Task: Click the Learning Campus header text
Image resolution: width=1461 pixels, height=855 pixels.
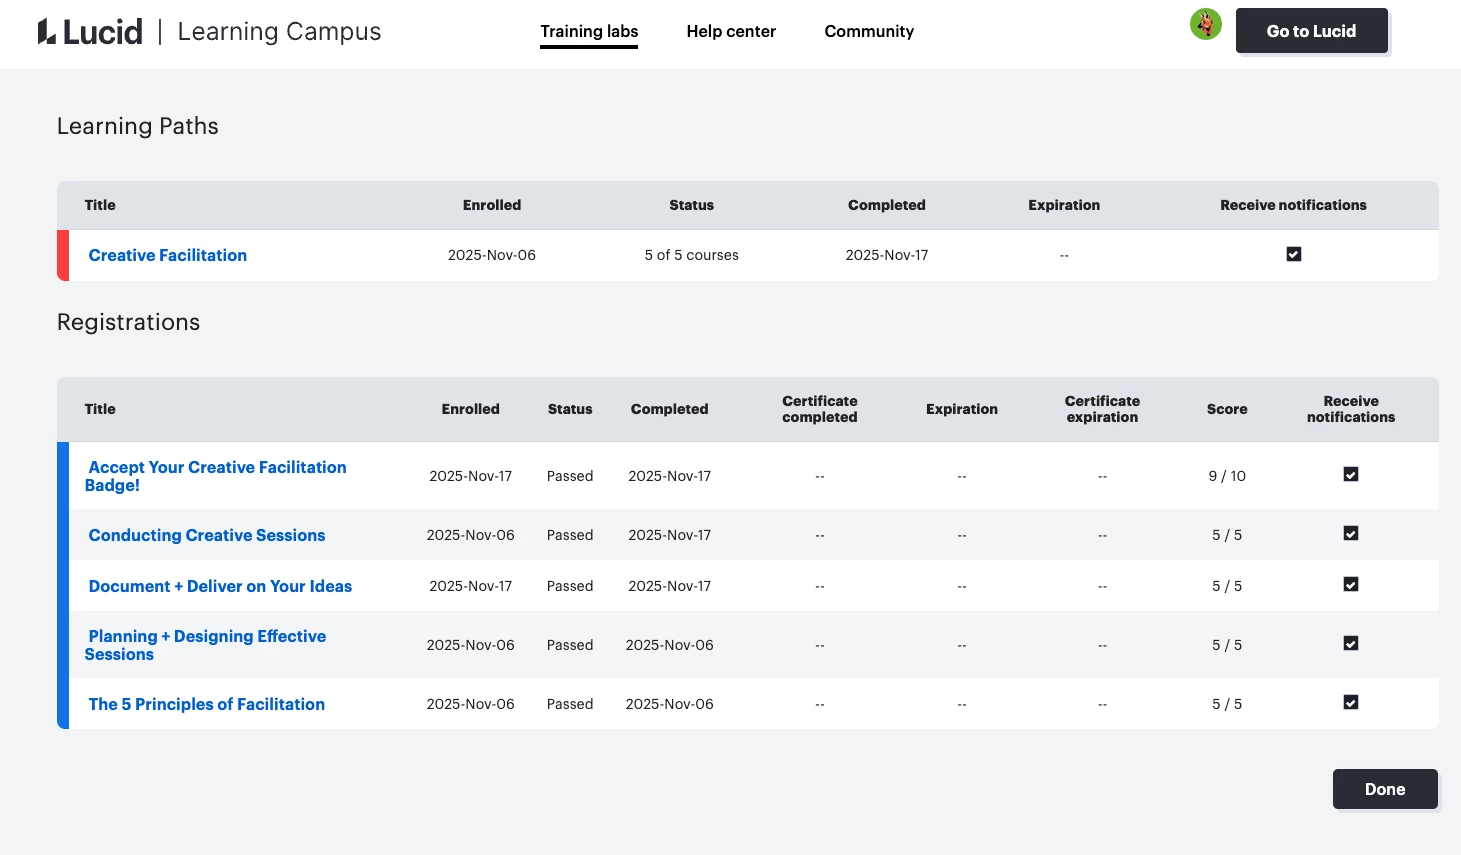Action: pyautogui.click(x=279, y=32)
